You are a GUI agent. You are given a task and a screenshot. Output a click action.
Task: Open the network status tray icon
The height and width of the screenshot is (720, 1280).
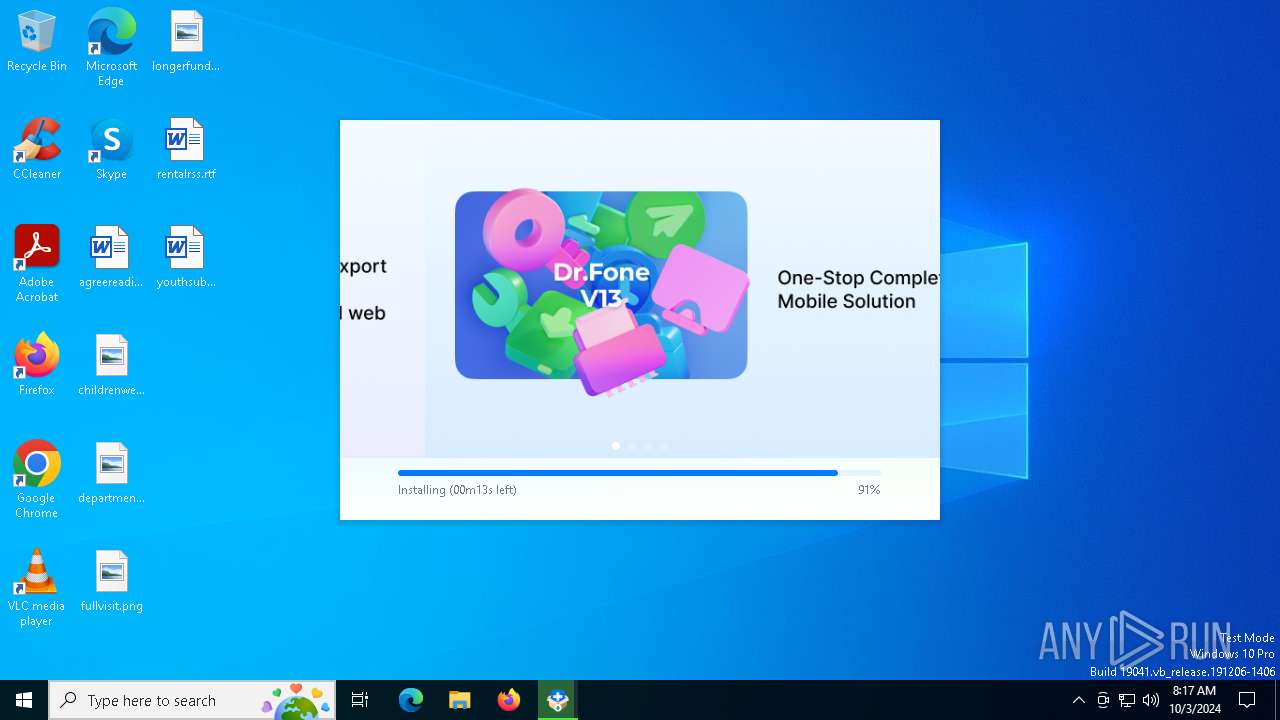pos(1127,700)
